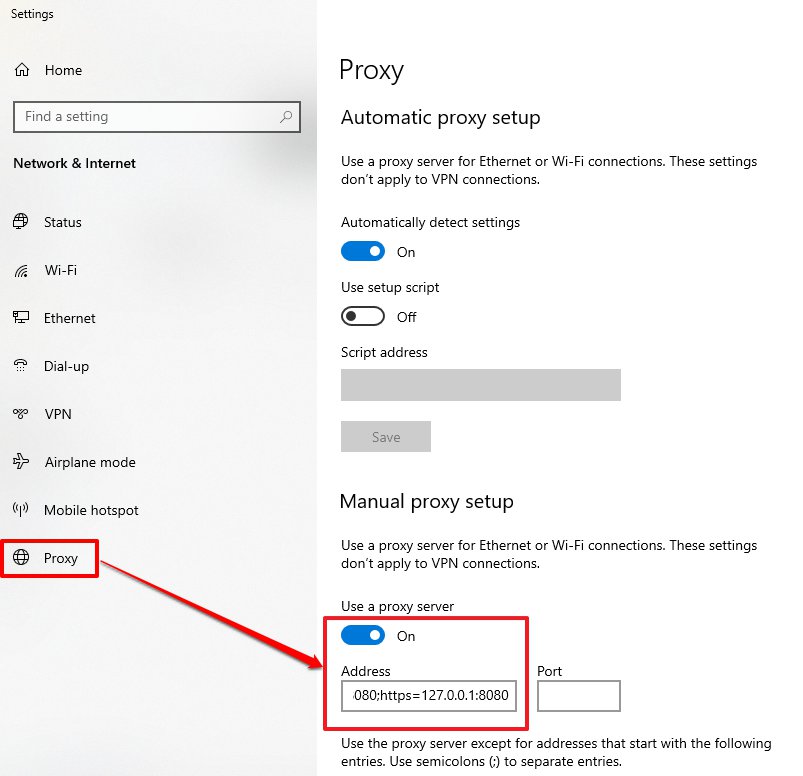Viewport: 803px width, 776px height.
Task: Select the Airplane mode icon
Action: [21, 462]
